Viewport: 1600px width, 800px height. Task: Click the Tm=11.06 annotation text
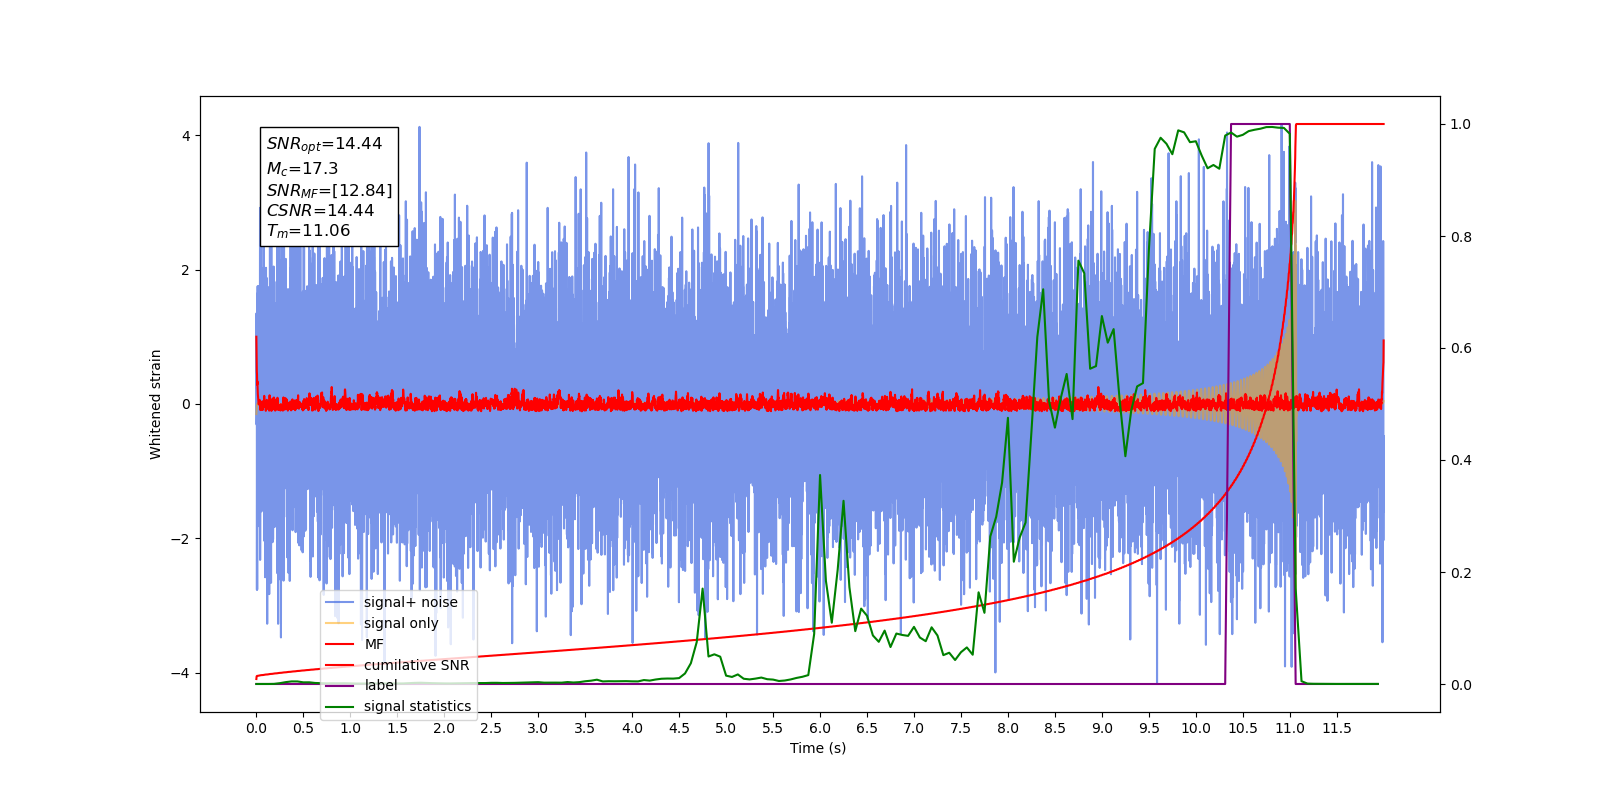tap(308, 231)
